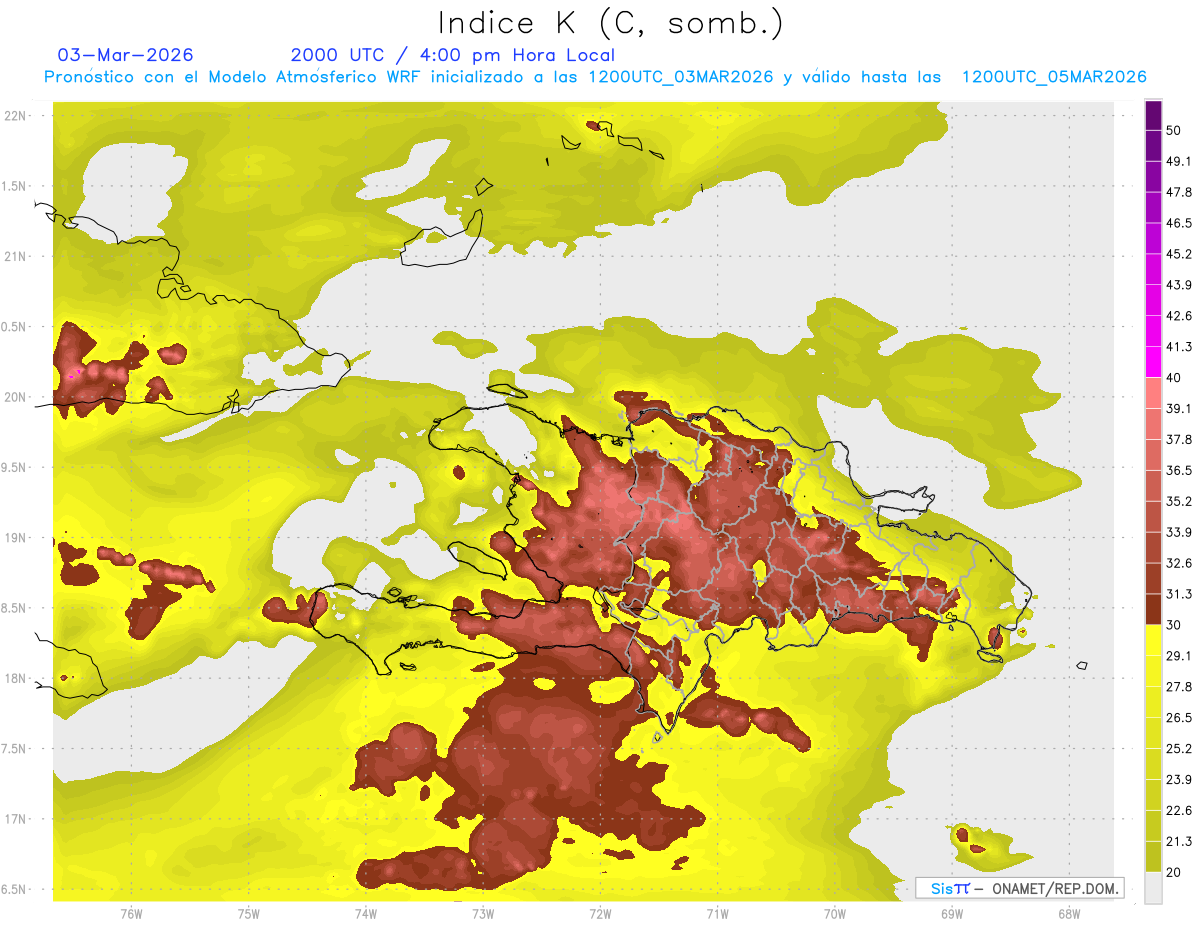Screen dimensions: 1200x927
Task: Click colorbar label '25.2'
Action: (x=1179, y=749)
